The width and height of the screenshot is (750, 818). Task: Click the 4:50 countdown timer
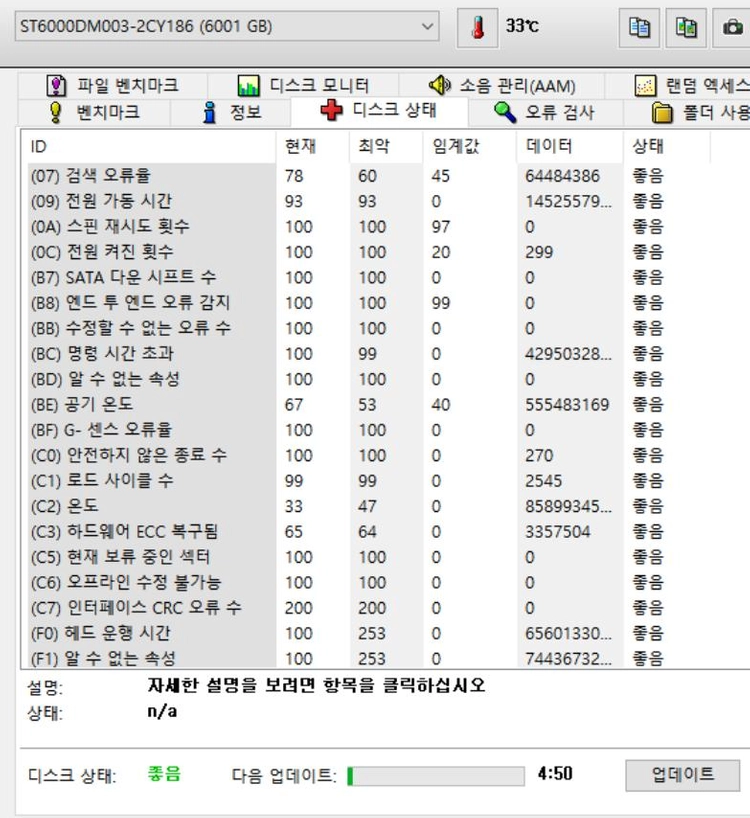click(x=555, y=774)
